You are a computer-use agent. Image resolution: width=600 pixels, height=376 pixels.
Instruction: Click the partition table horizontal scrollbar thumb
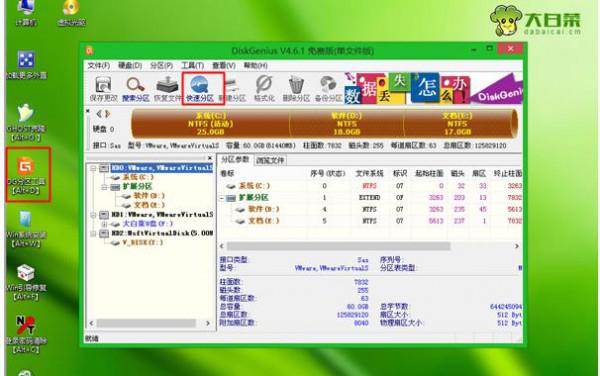tap(338, 246)
